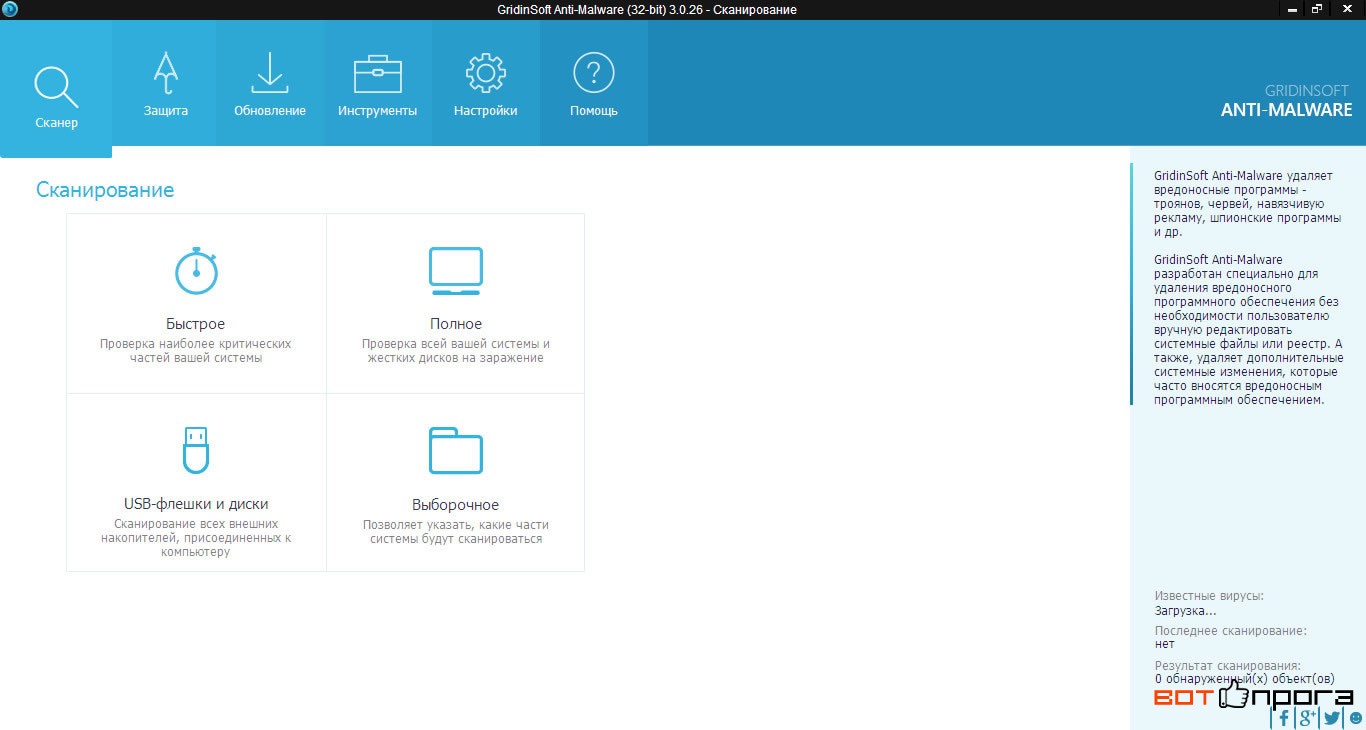Restore down the Anti-Malware window
The height and width of the screenshot is (730, 1366).
[x=1318, y=9]
